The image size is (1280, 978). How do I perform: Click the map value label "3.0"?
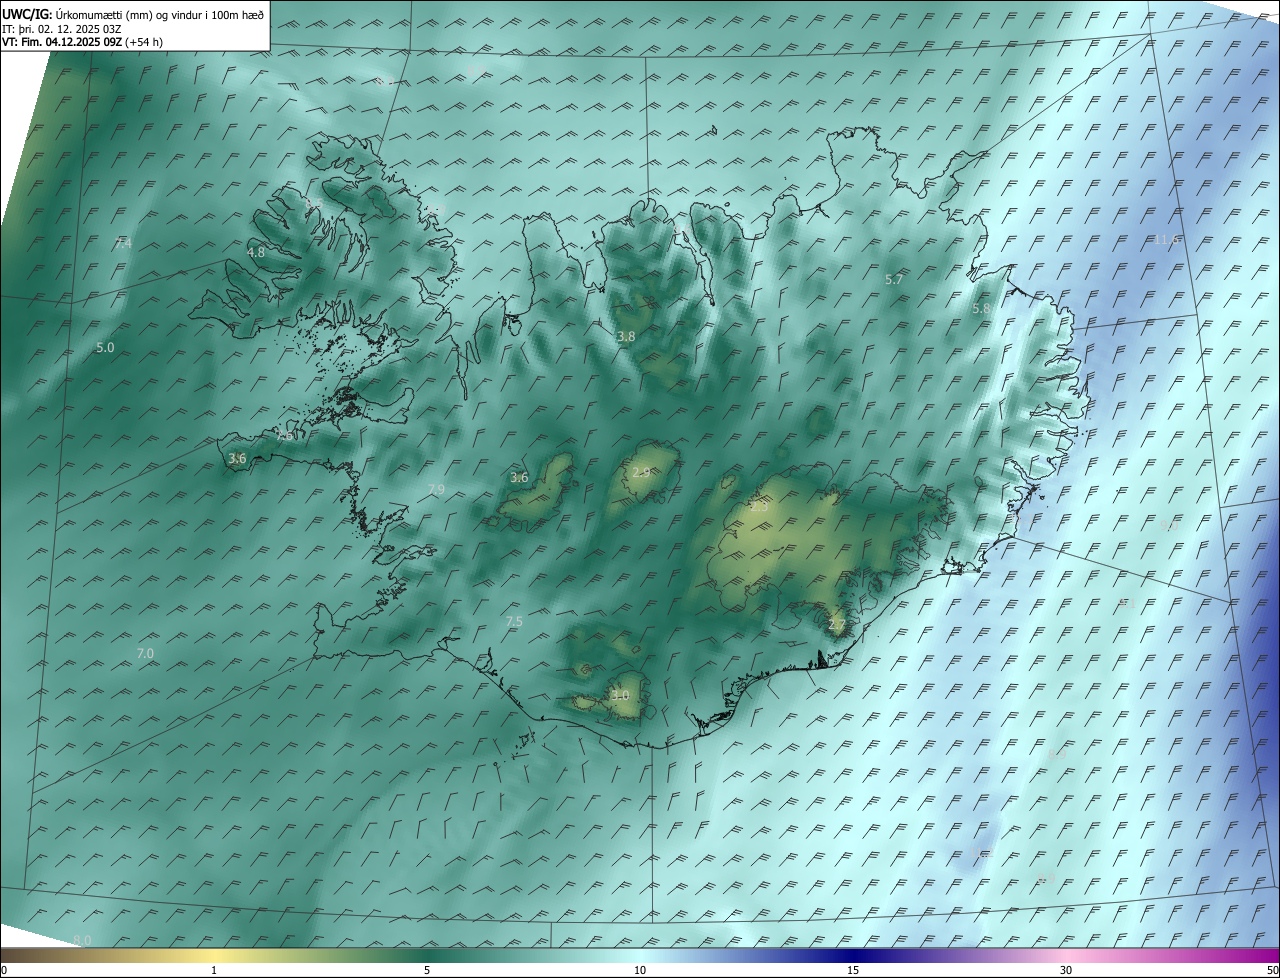[620, 695]
